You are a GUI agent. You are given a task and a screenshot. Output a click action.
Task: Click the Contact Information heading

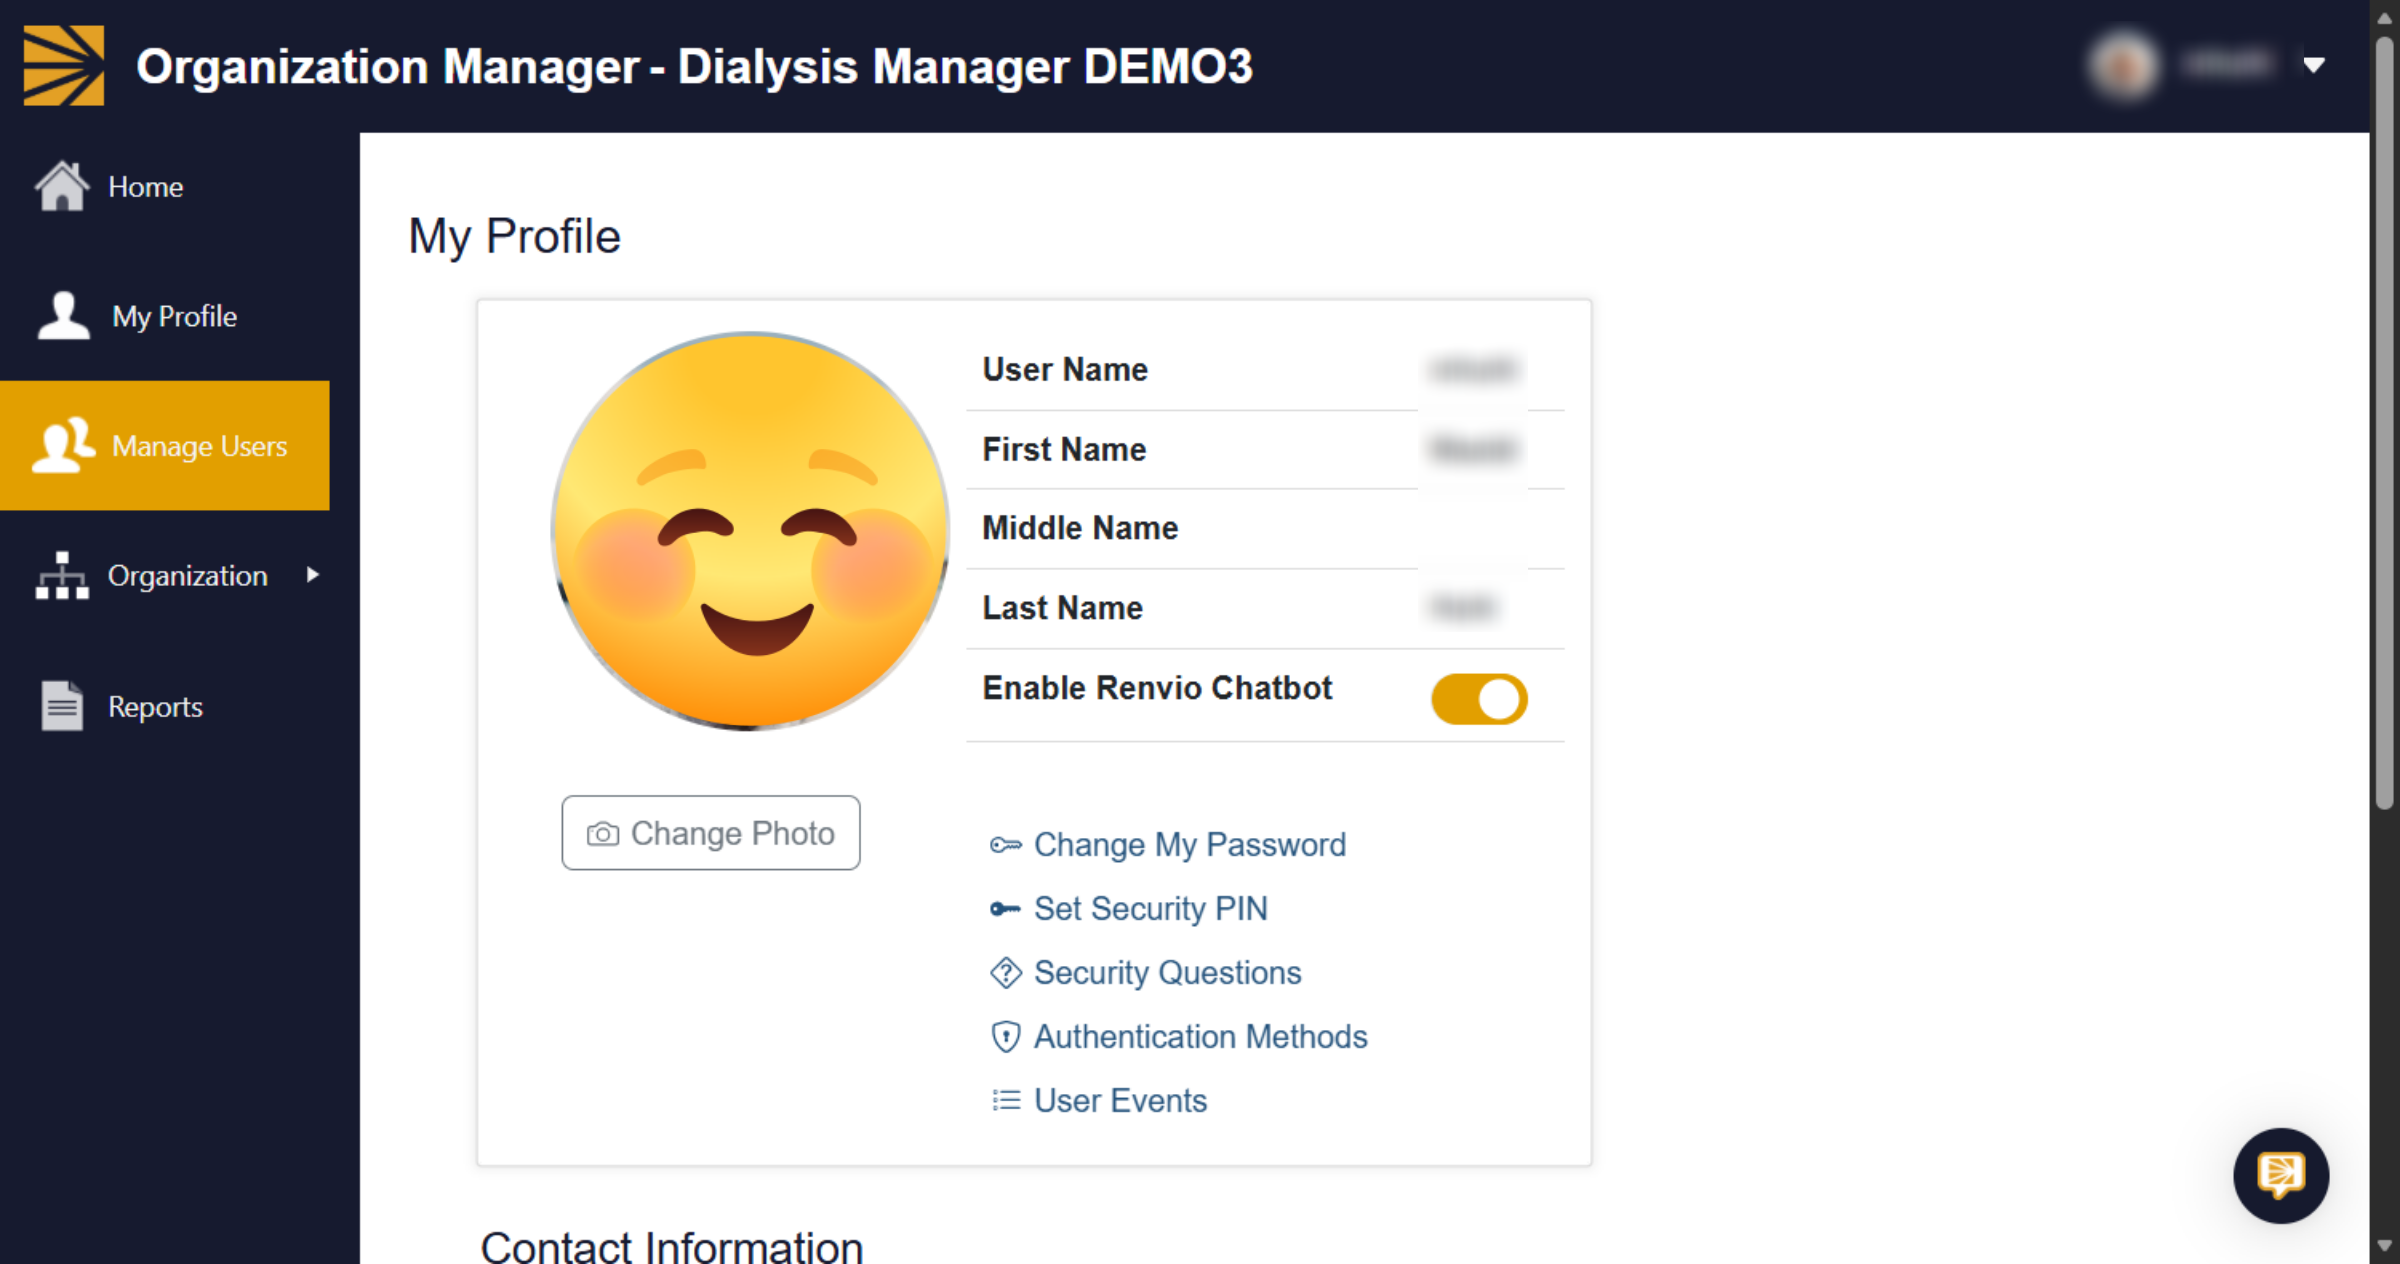point(671,1246)
